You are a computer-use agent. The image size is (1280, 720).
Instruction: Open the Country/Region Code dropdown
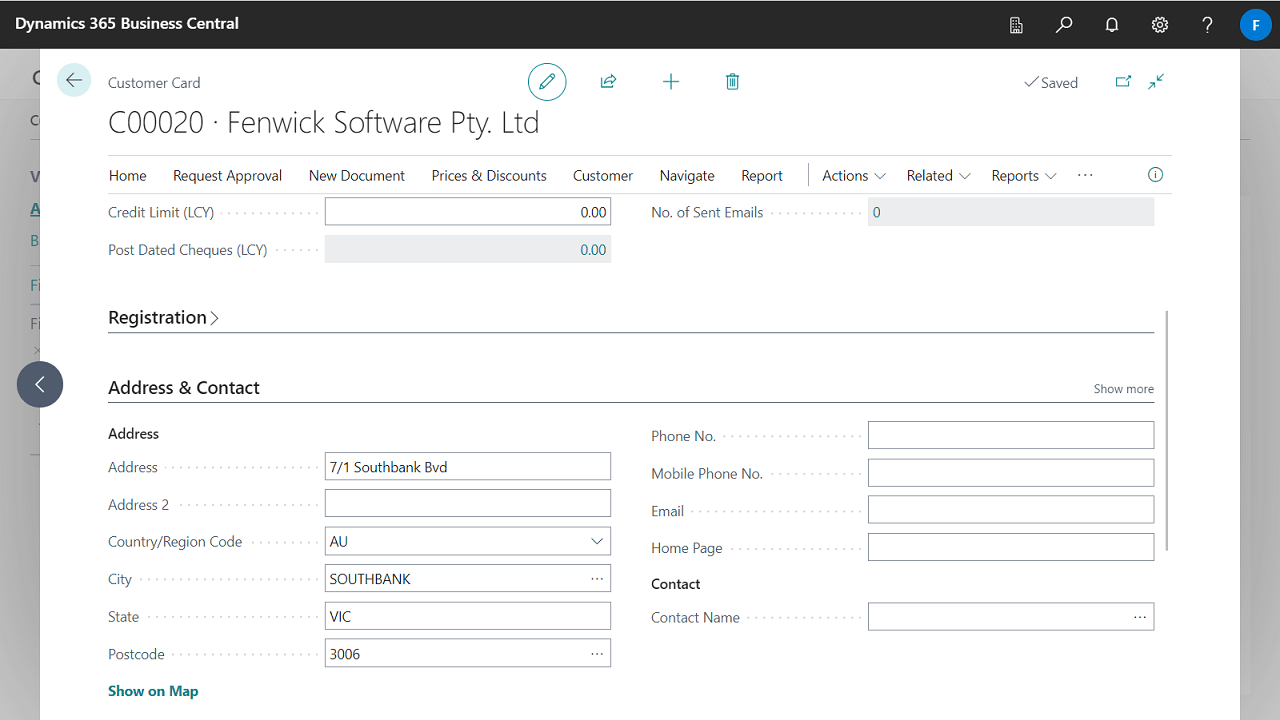597,541
